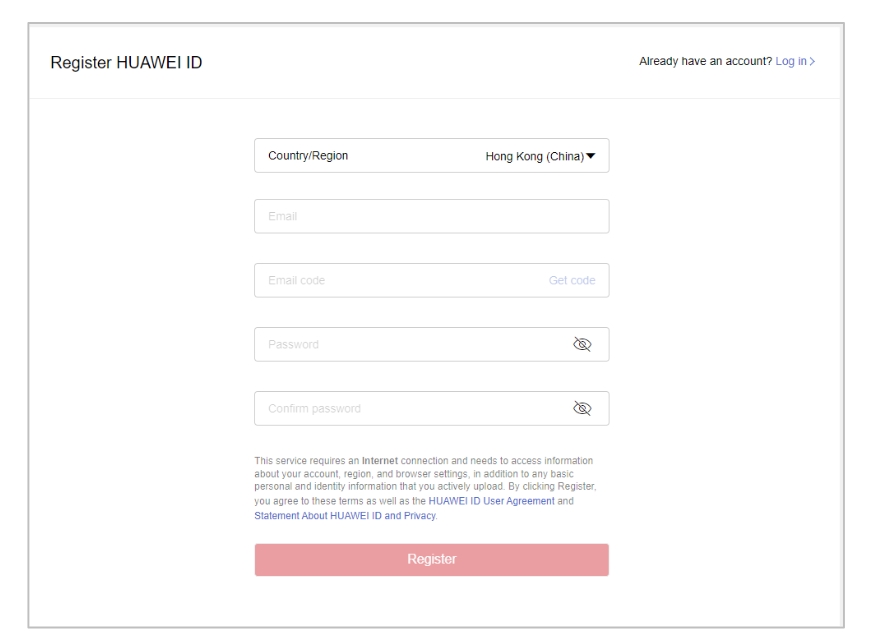
Task: Focus the Confirm password input field
Action: [x=410, y=409]
